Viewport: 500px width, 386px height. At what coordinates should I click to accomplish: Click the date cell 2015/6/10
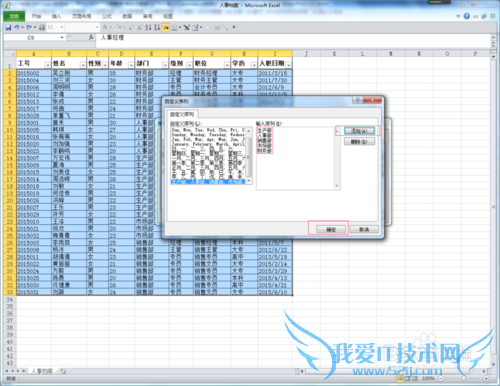275,292
